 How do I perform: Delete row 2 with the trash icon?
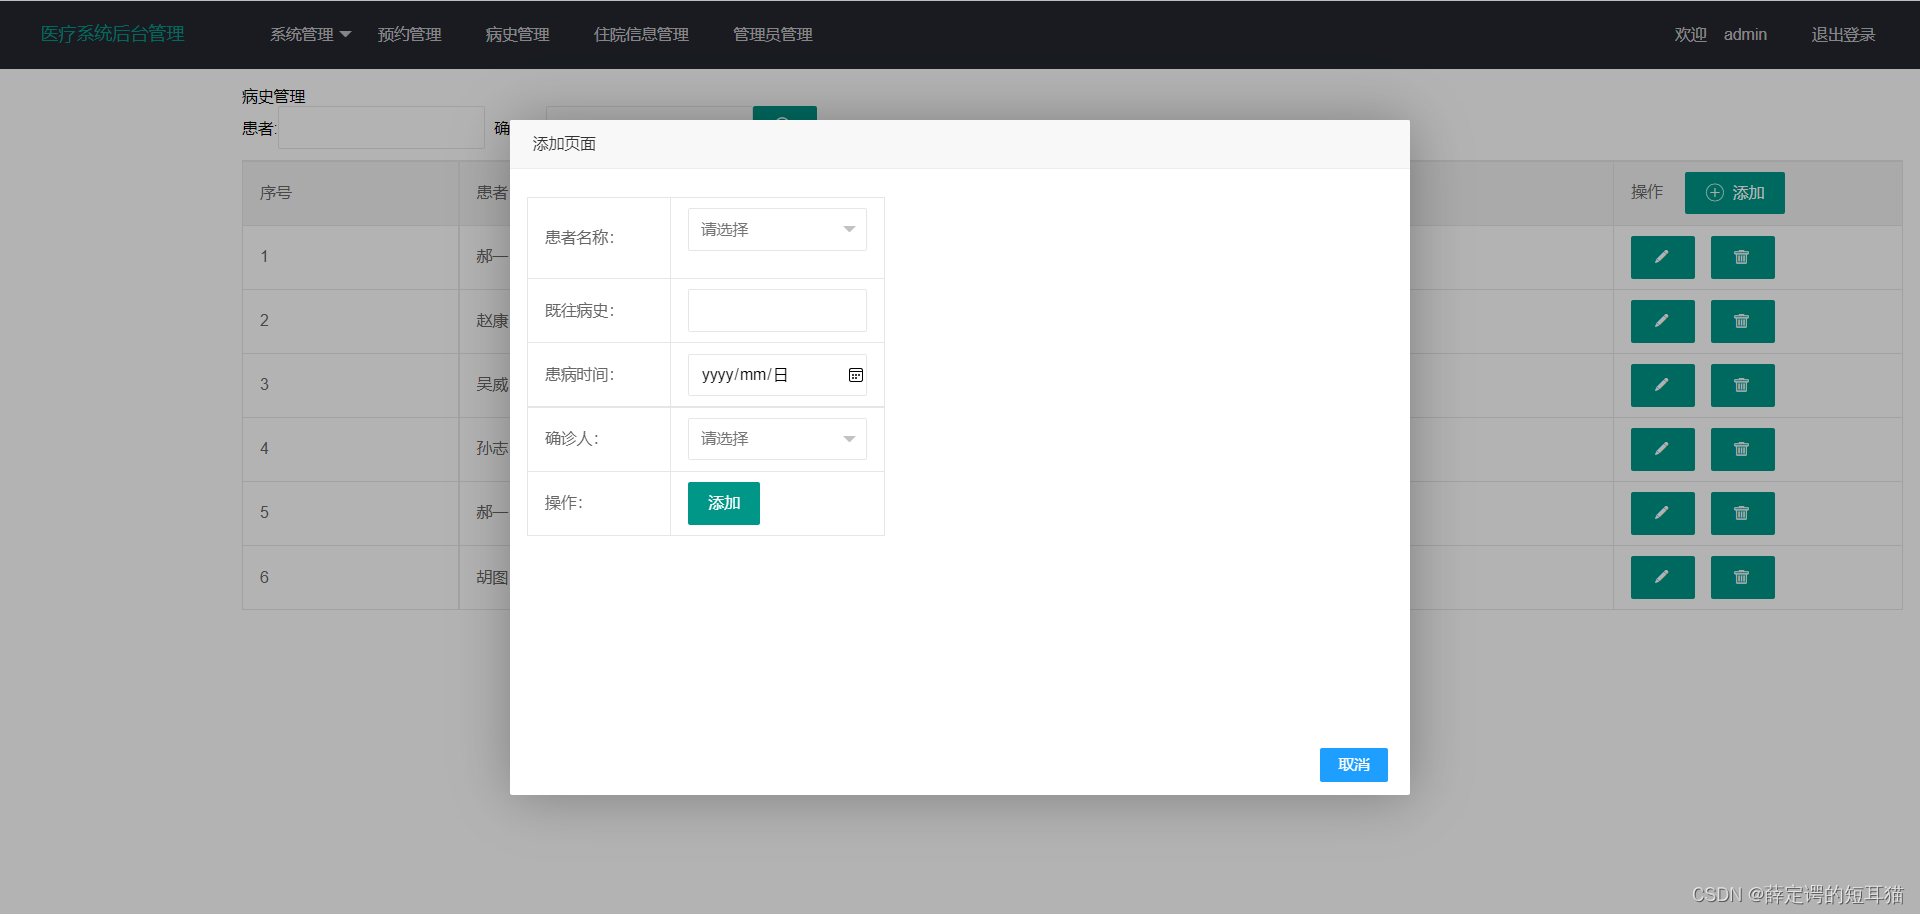pyautogui.click(x=1742, y=321)
